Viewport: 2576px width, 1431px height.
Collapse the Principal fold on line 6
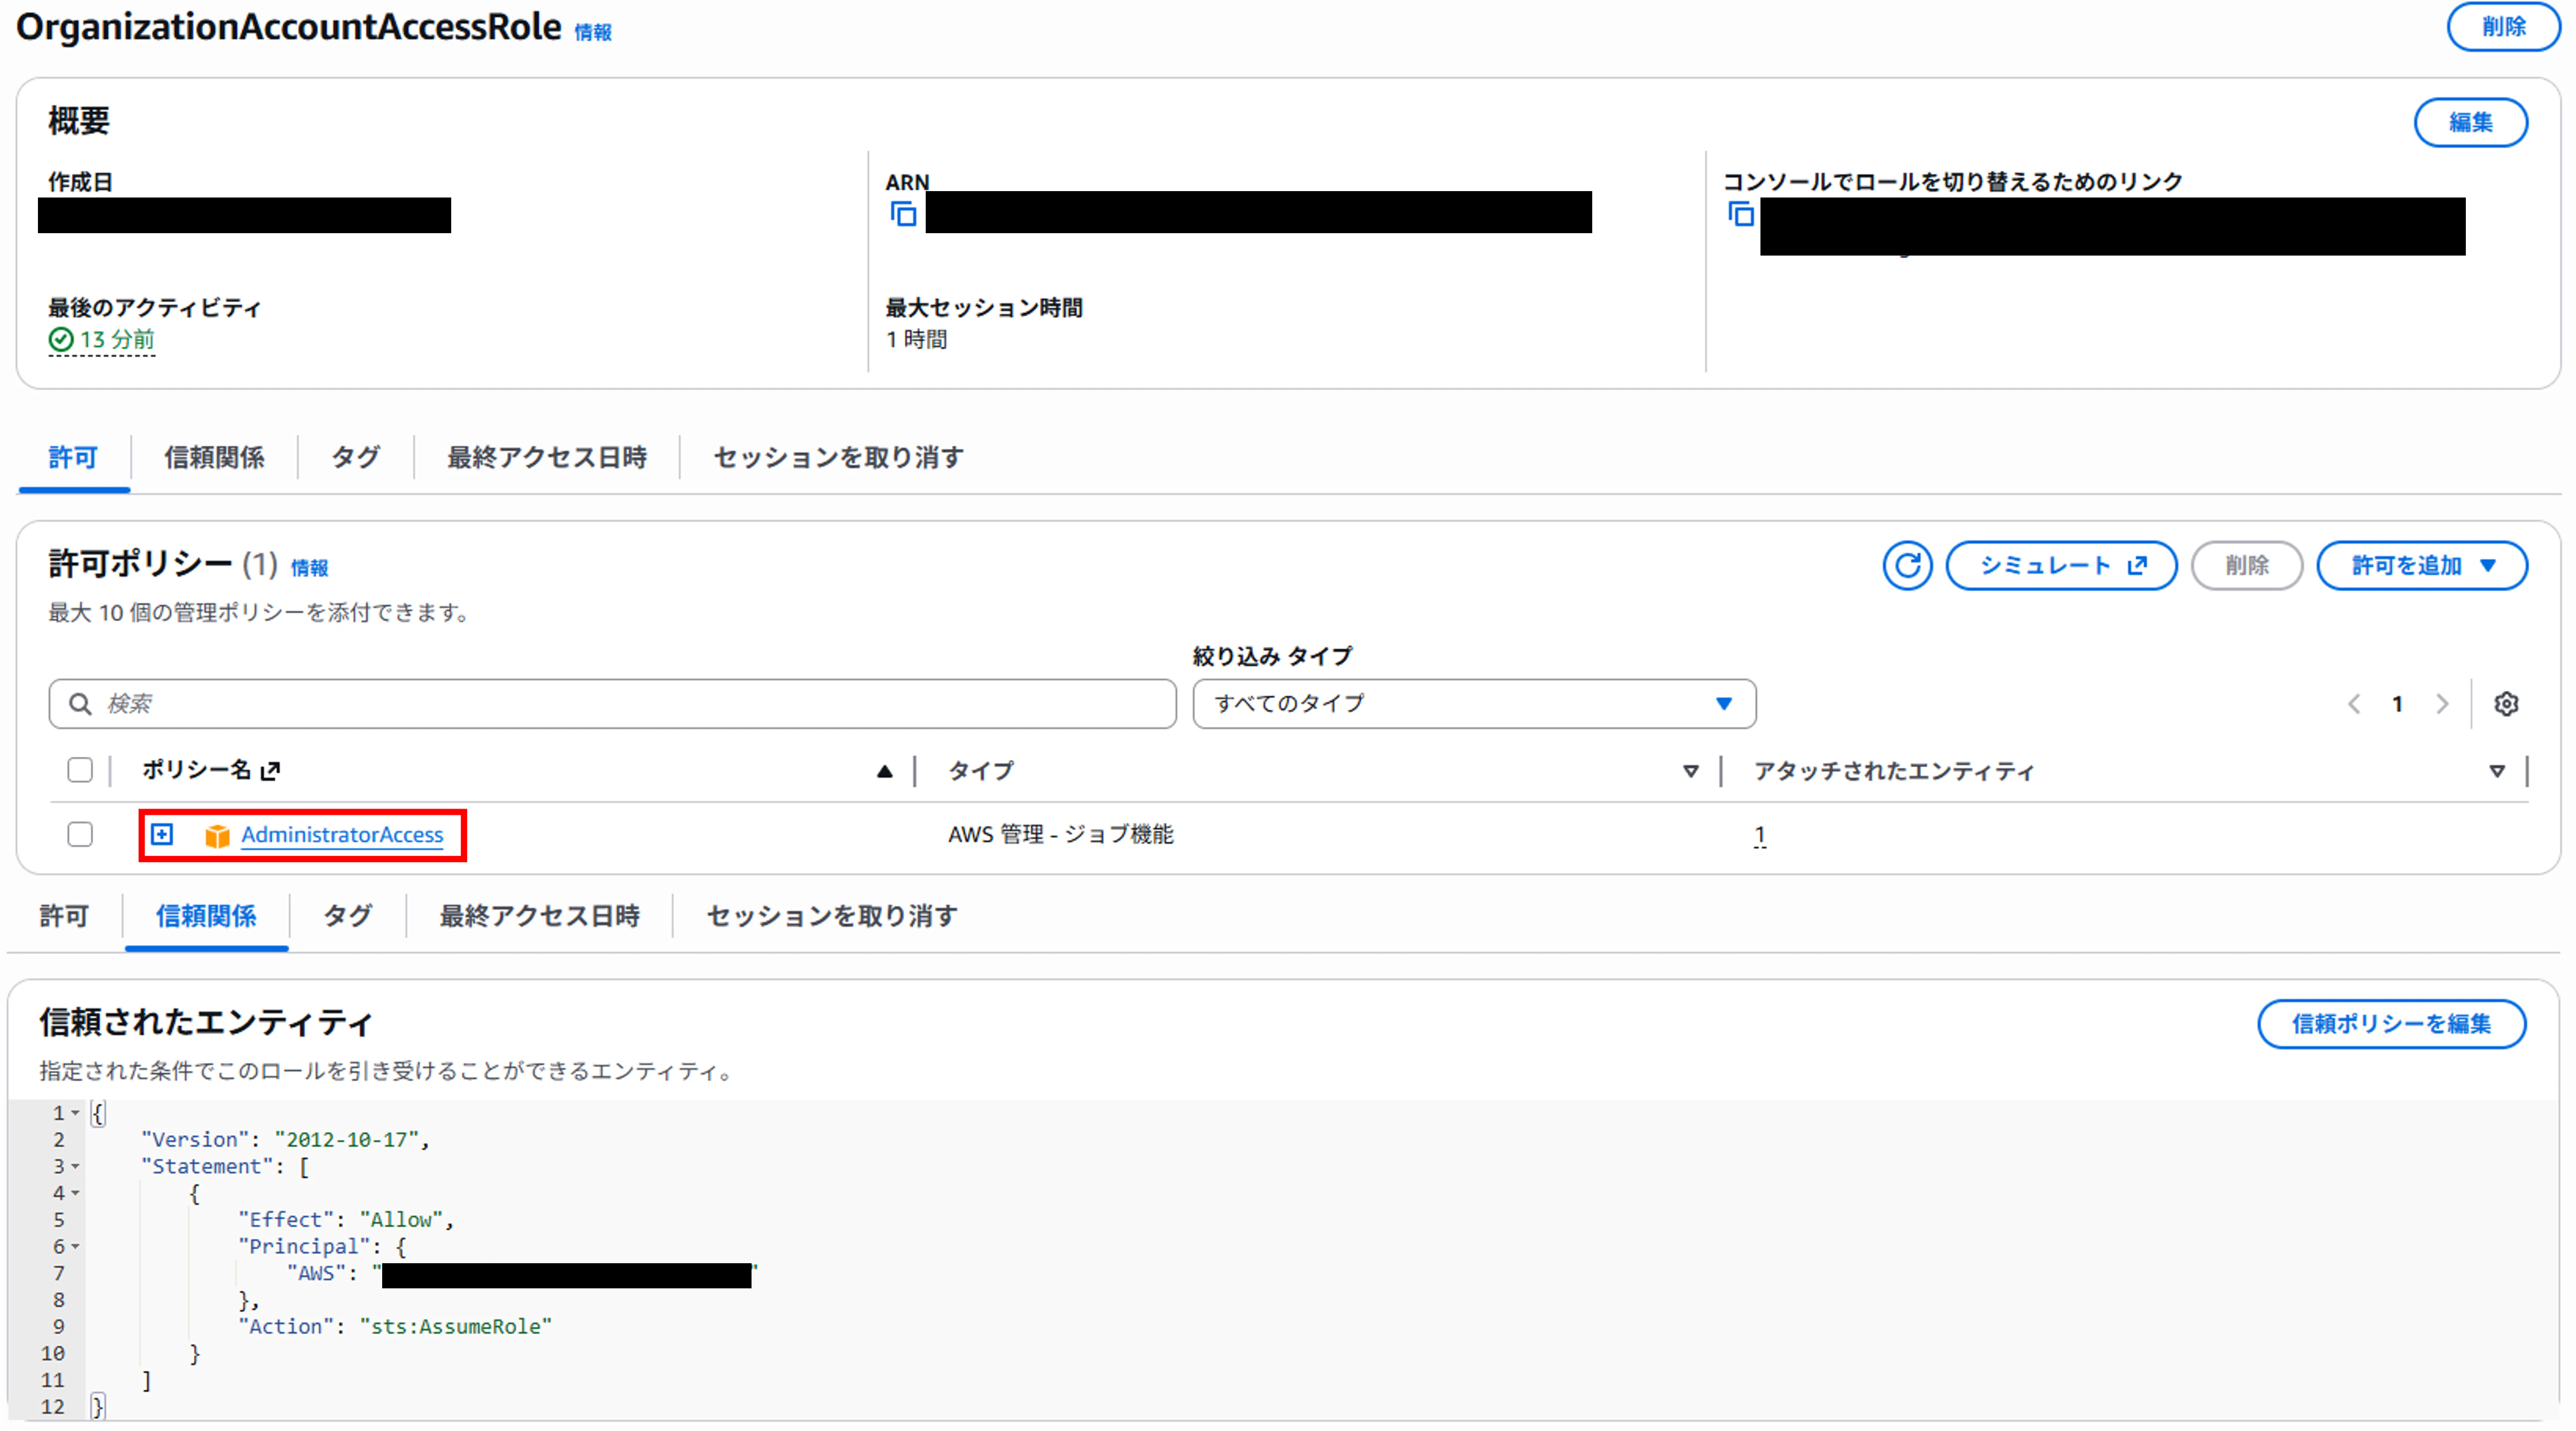click(75, 1247)
